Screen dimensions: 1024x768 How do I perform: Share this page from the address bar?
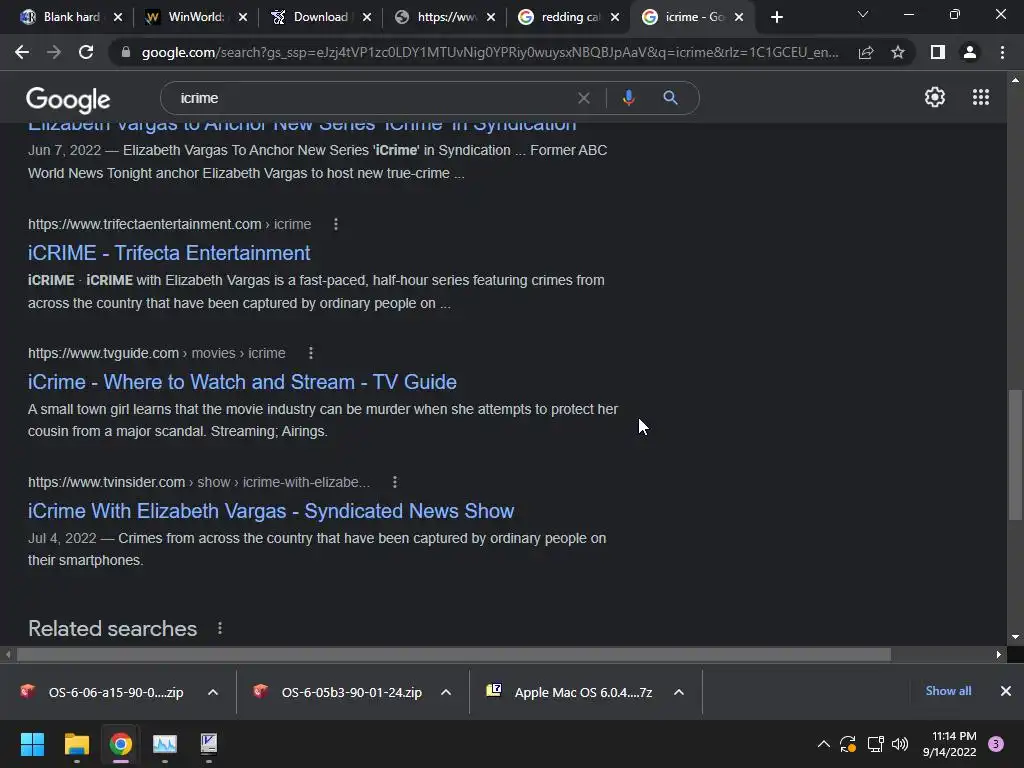click(866, 52)
